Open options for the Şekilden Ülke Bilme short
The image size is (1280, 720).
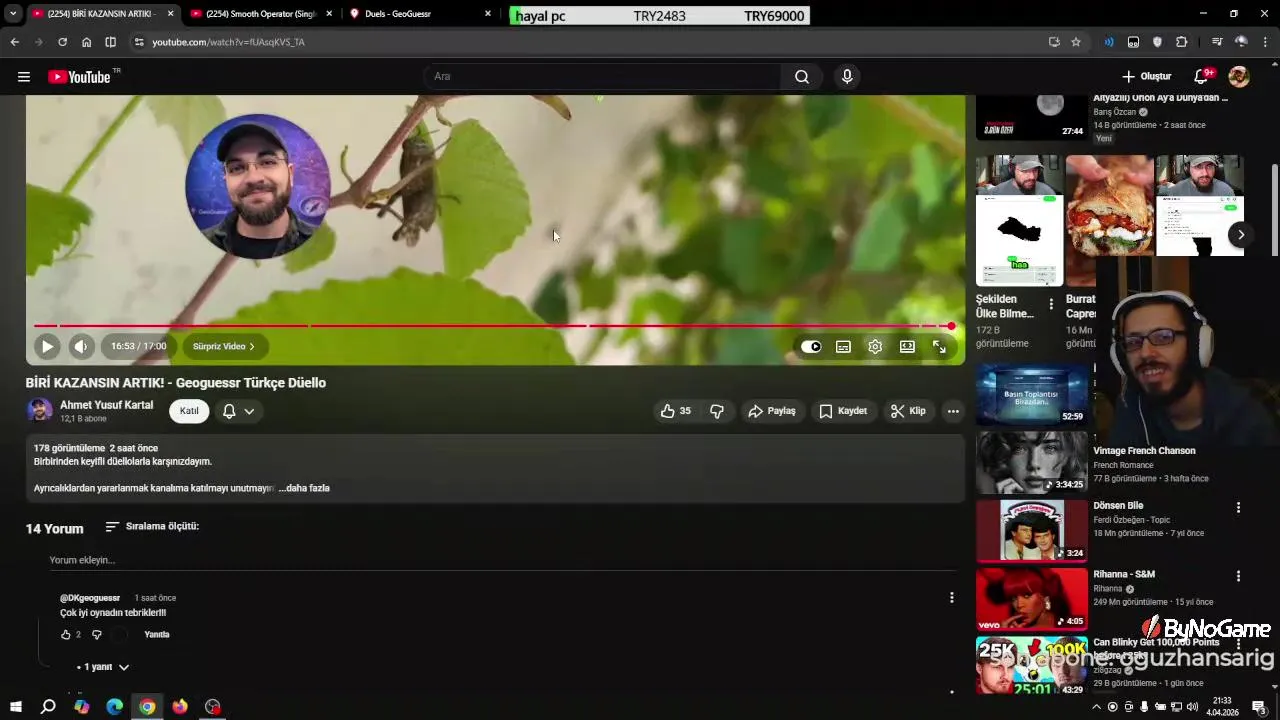(1051, 304)
